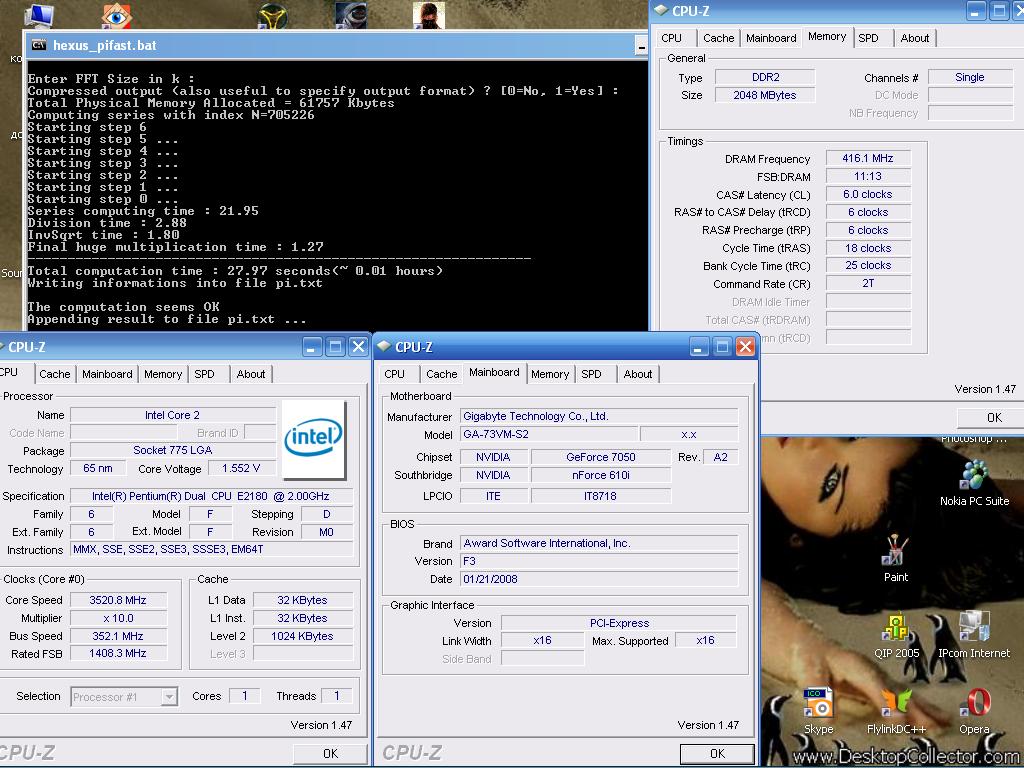Click the Command Rate value 2T

(x=867, y=283)
